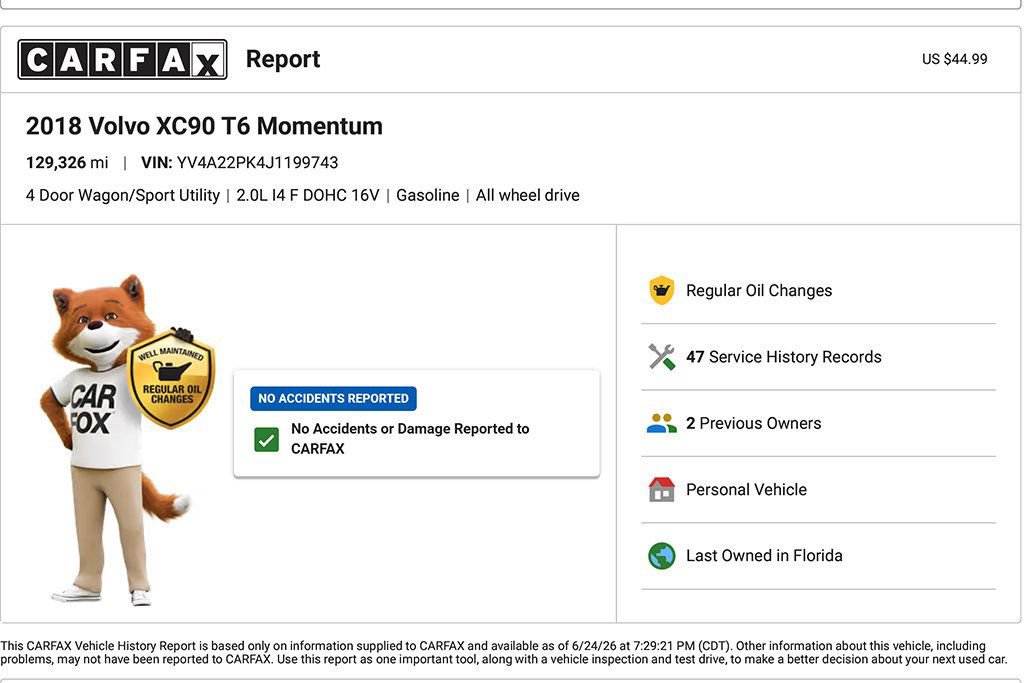Click the Regular Oil Changes shield icon

(662, 291)
